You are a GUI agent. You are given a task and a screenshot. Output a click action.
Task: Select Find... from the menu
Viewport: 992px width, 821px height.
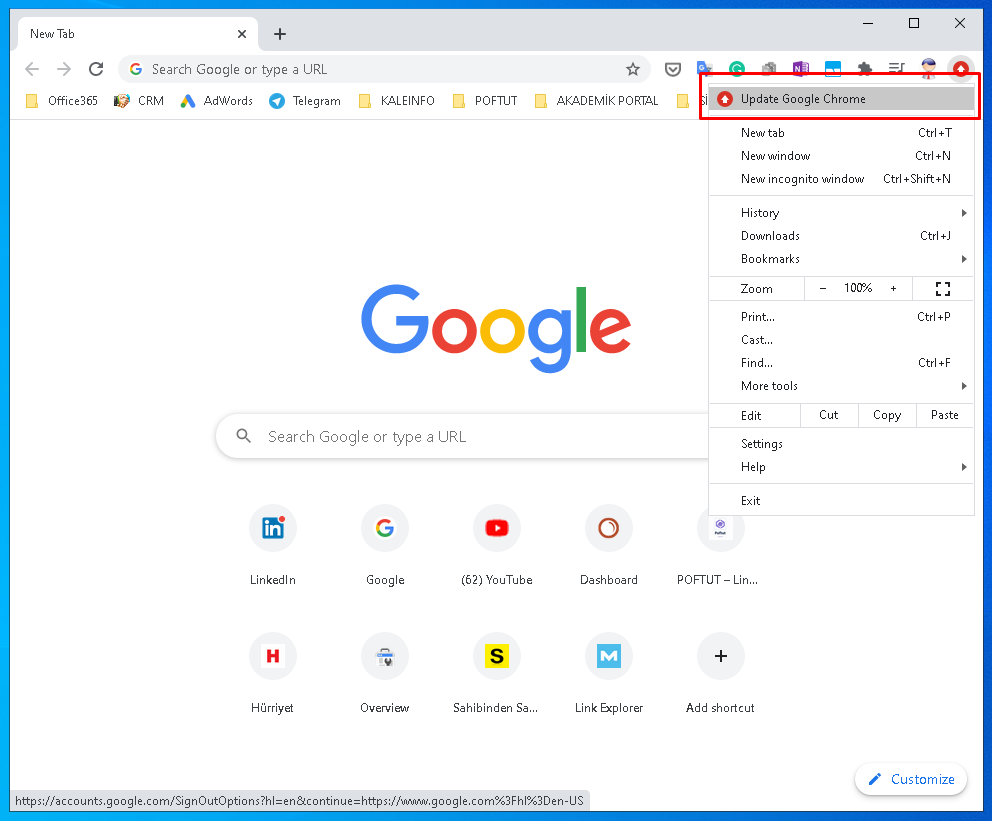(x=841, y=363)
